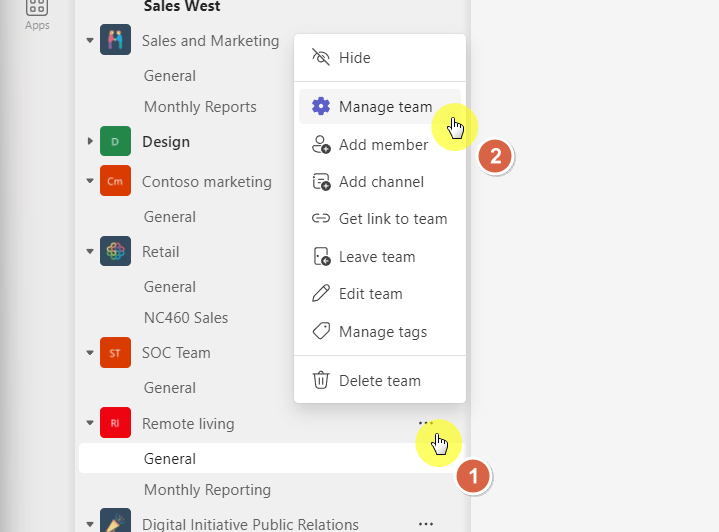Open General channel under Remote living
719x532 pixels.
pos(271,458)
